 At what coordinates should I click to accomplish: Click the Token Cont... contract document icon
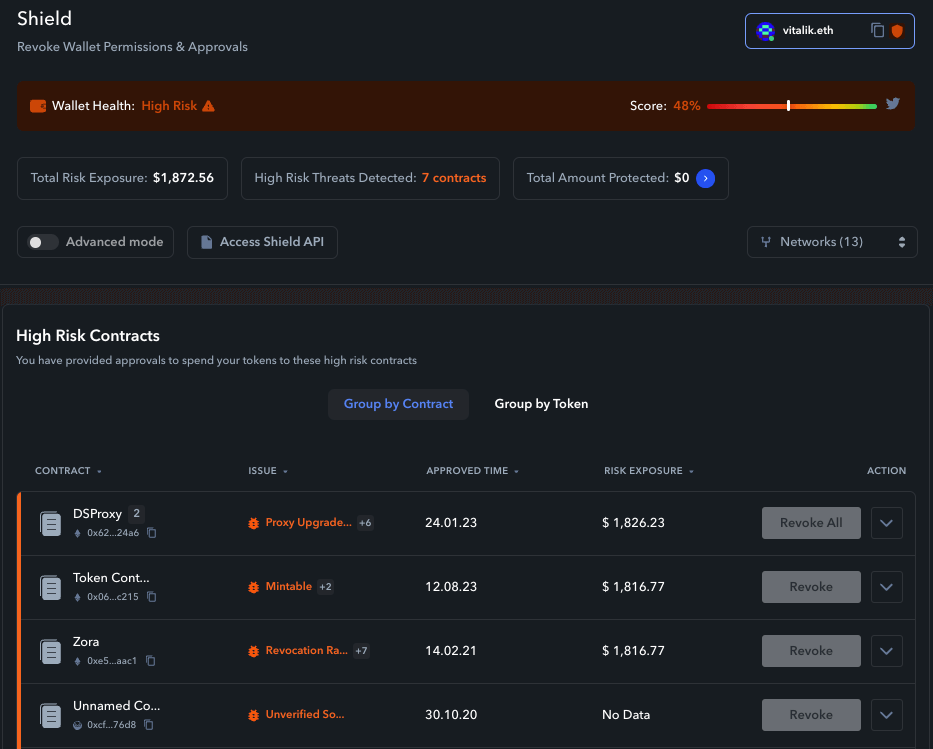(x=51, y=587)
